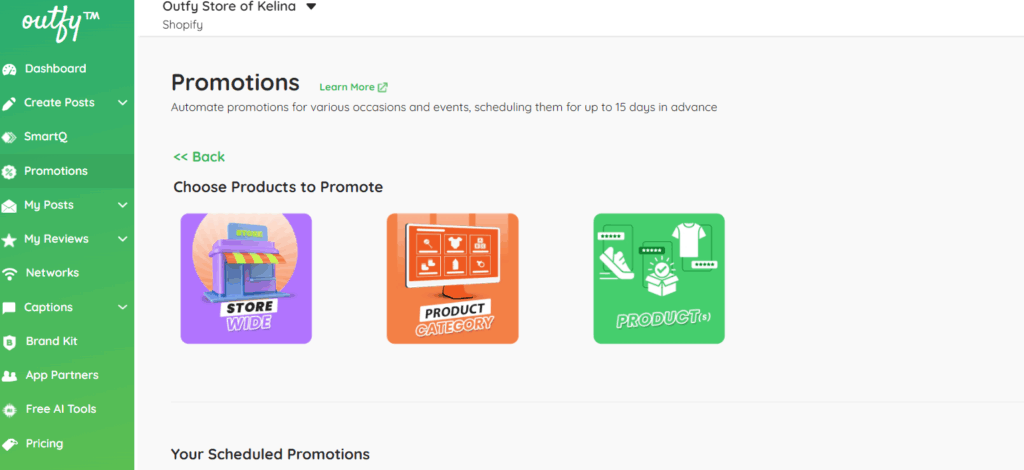Click the Dashboard gauge icon in sidebar
This screenshot has height=470, width=1024.
10,70
